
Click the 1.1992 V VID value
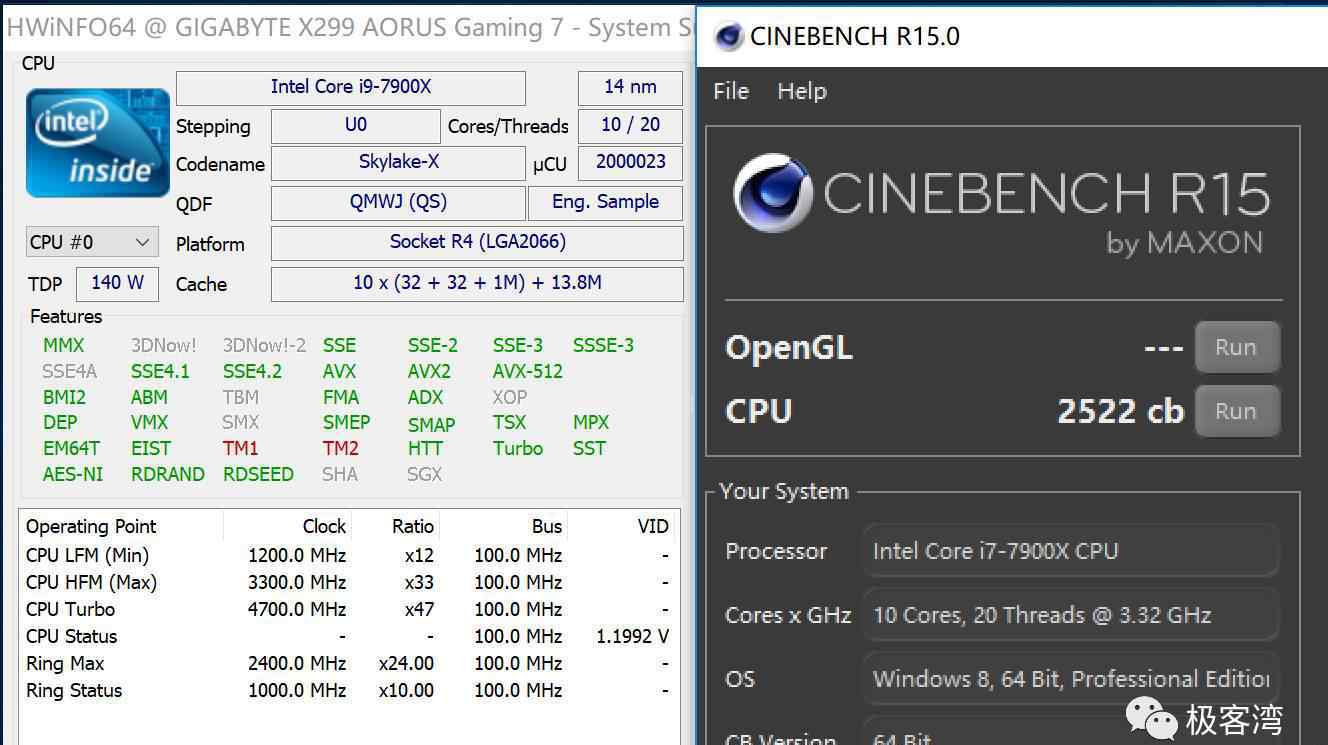pos(633,636)
